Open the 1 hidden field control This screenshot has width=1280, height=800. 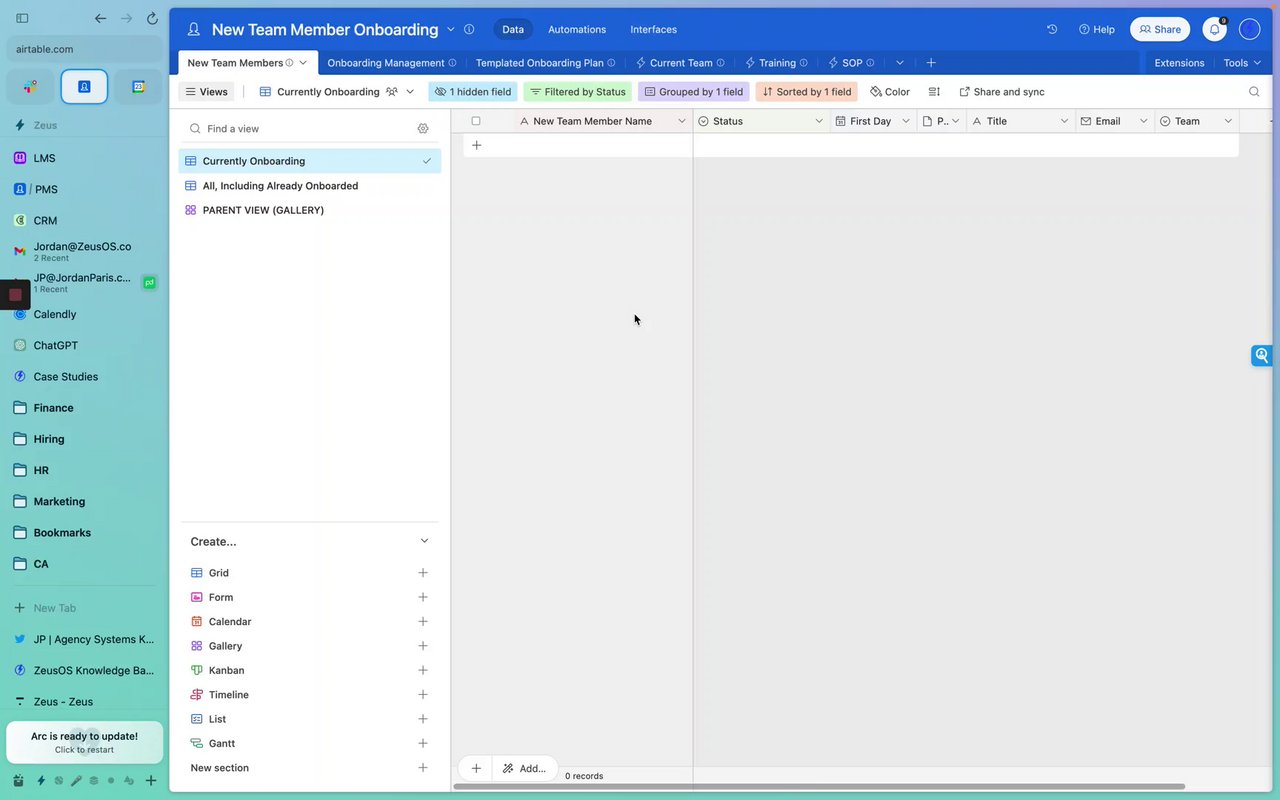pos(473,91)
